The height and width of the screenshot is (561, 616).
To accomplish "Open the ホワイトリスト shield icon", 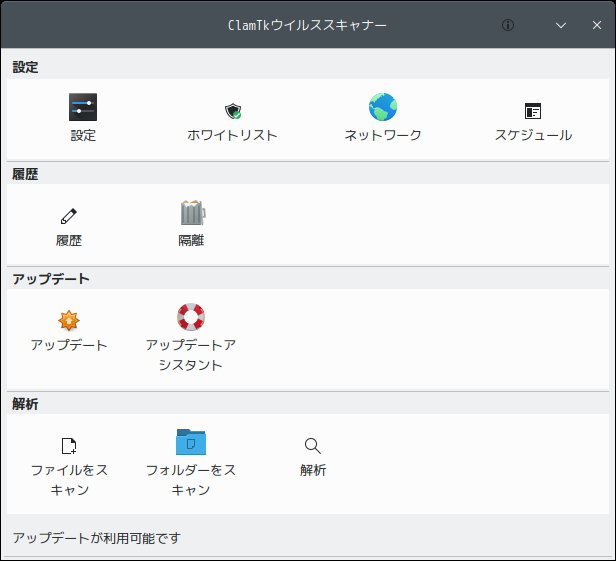I will point(233,111).
